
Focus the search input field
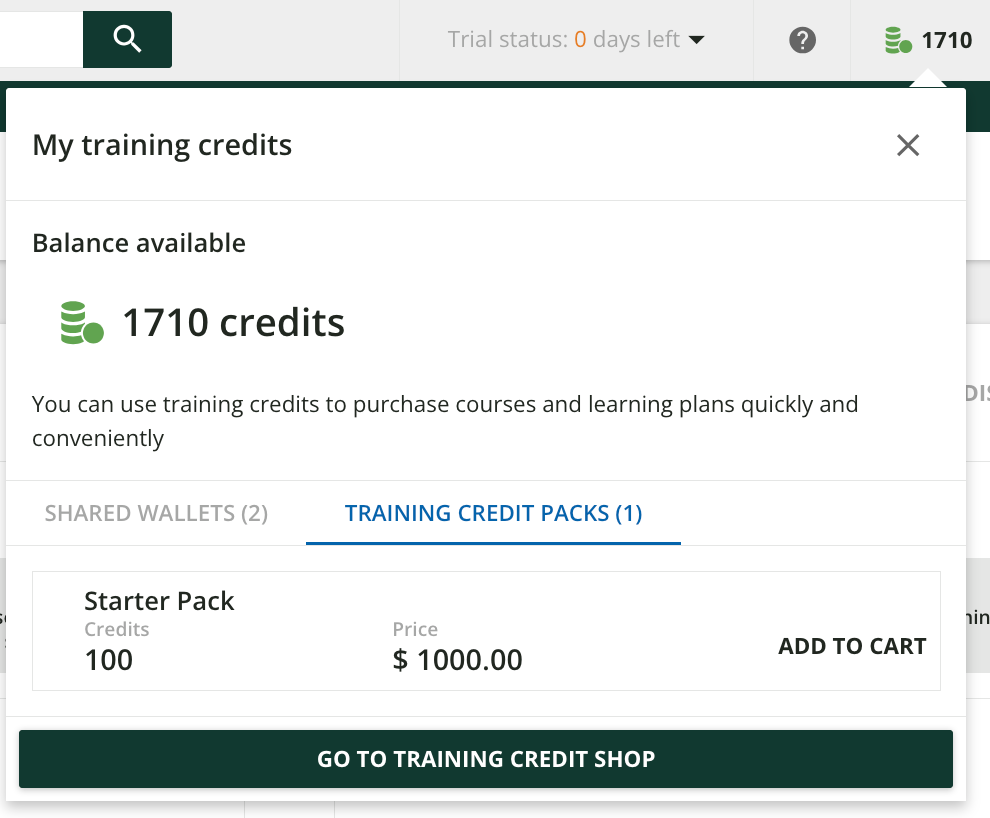(x=40, y=39)
